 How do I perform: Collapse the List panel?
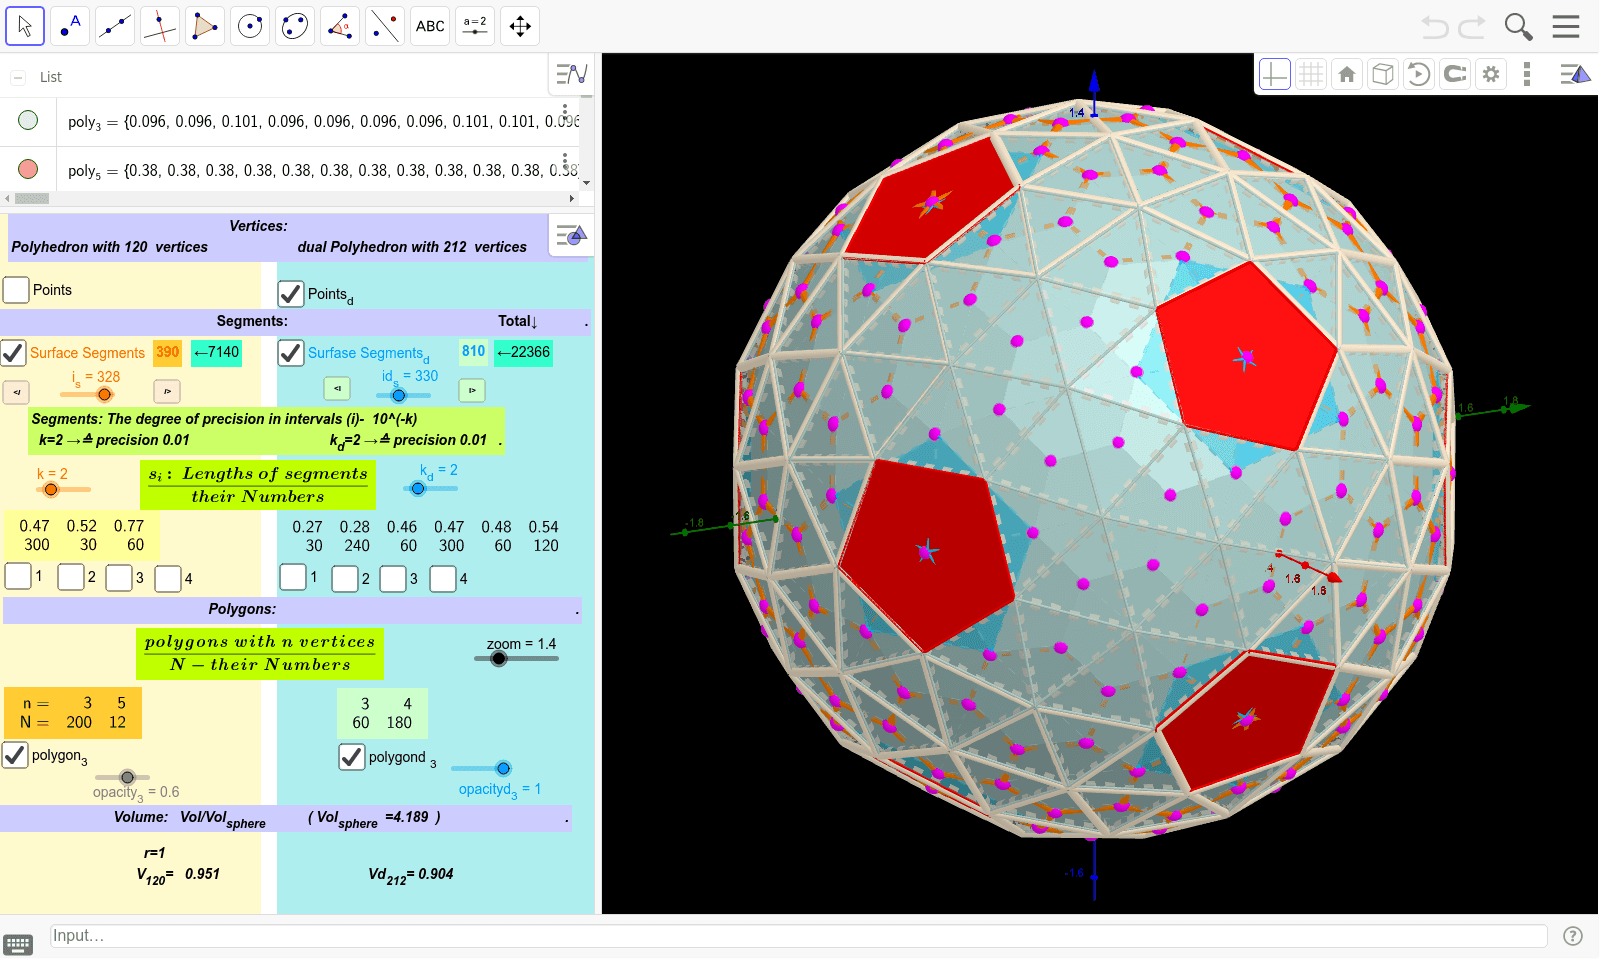pyautogui.click(x=18, y=76)
